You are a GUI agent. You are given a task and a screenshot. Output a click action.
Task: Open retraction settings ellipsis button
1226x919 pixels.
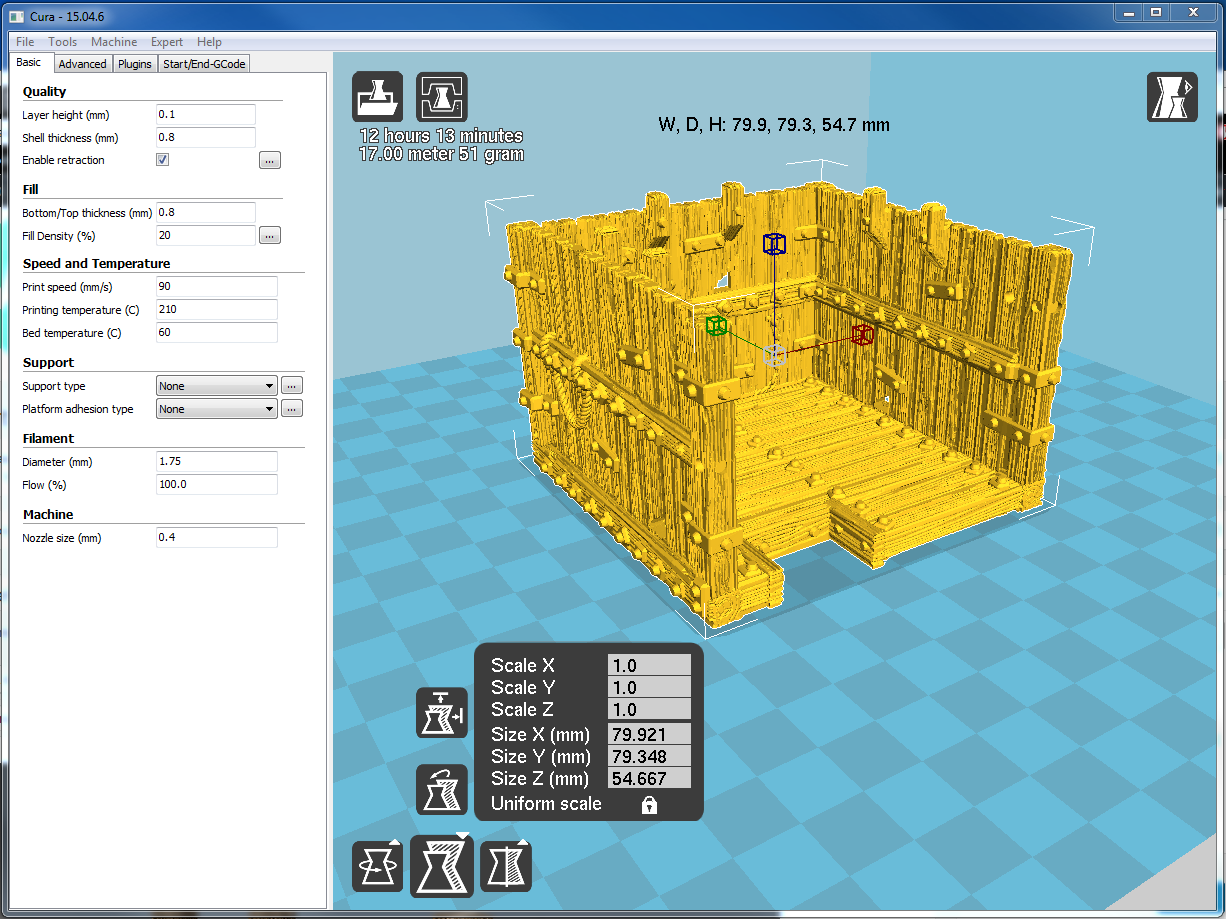coord(270,160)
